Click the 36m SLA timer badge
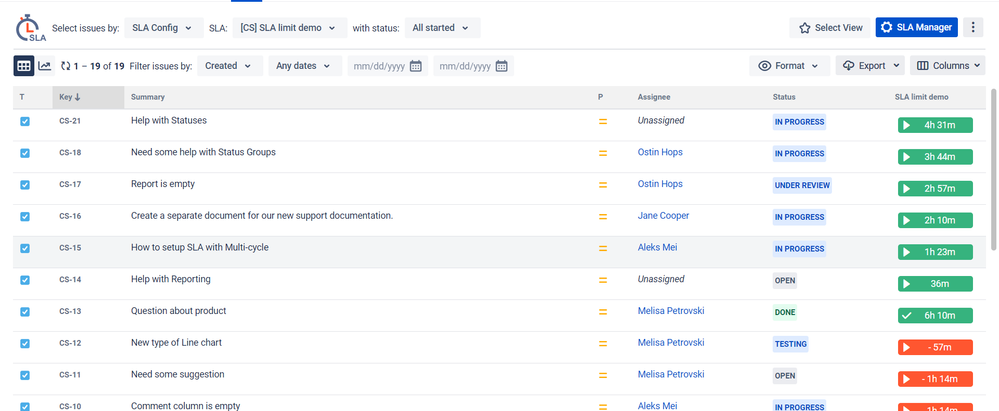The height and width of the screenshot is (411, 999). [x=935, y=284]
